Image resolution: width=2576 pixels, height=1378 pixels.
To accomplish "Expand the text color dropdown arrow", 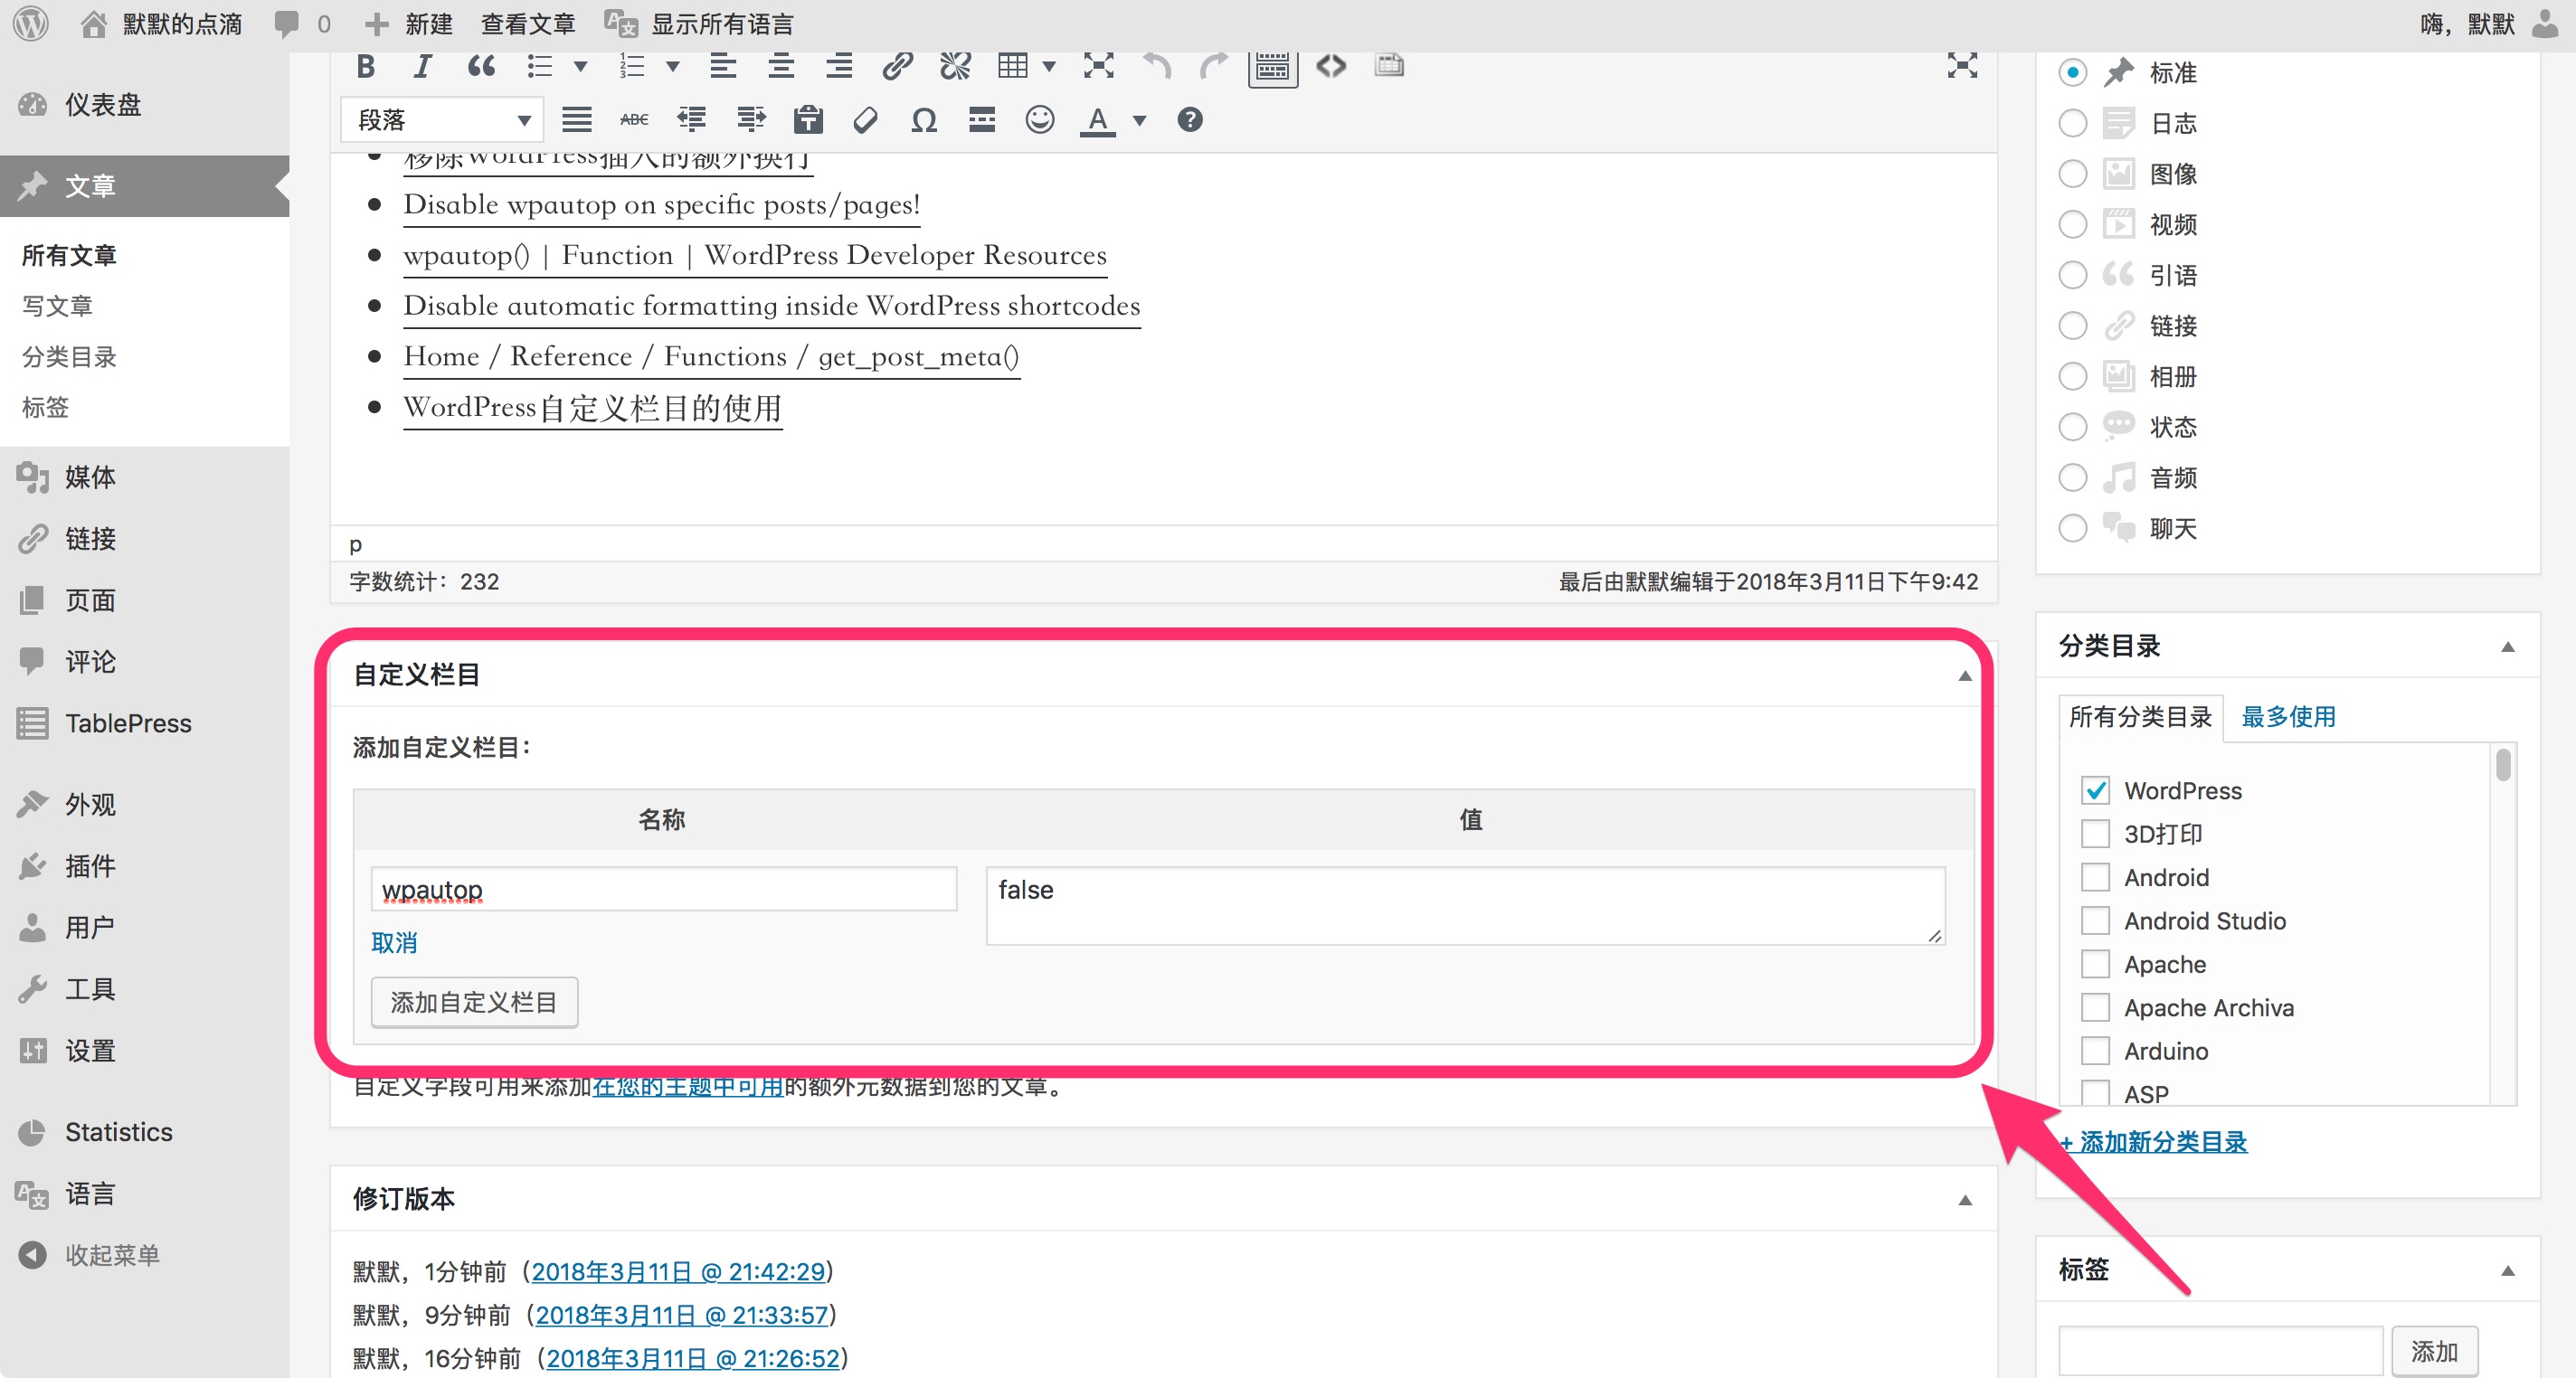I will (1139, 120).
